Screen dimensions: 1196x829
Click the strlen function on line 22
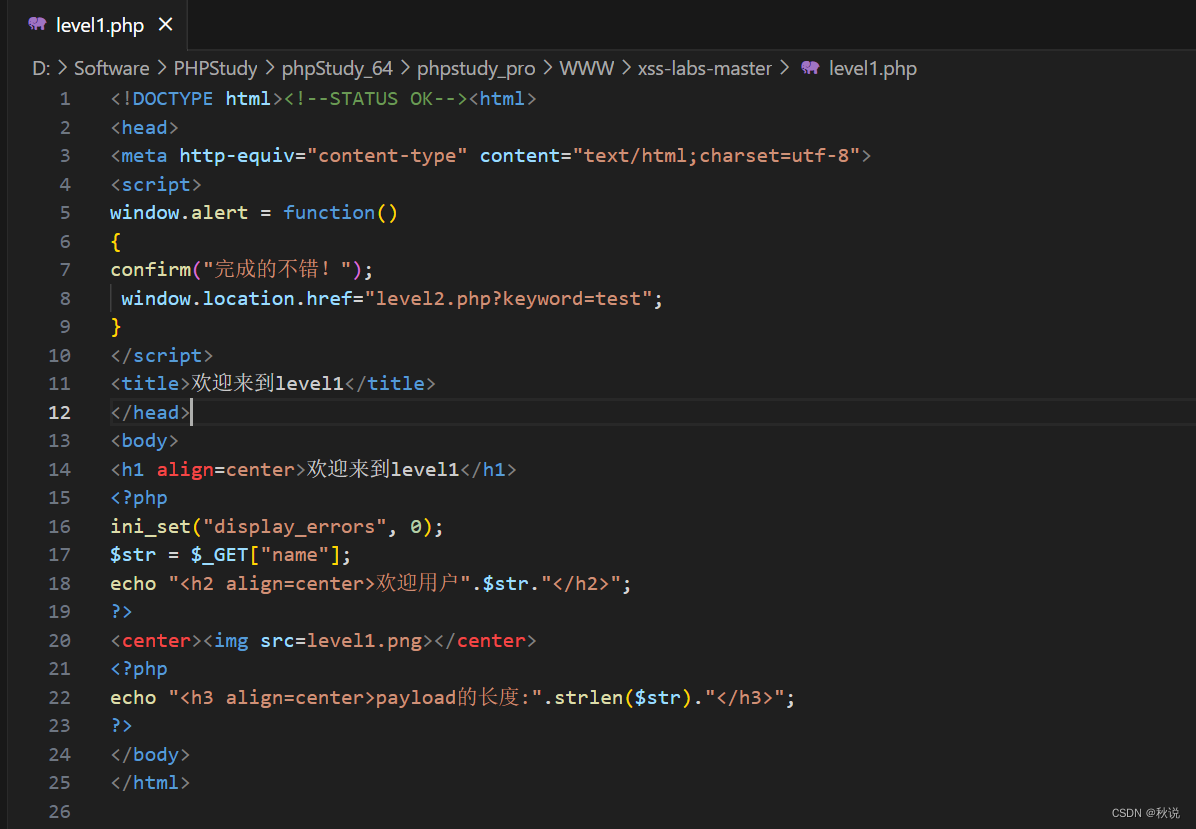point(588,698)
